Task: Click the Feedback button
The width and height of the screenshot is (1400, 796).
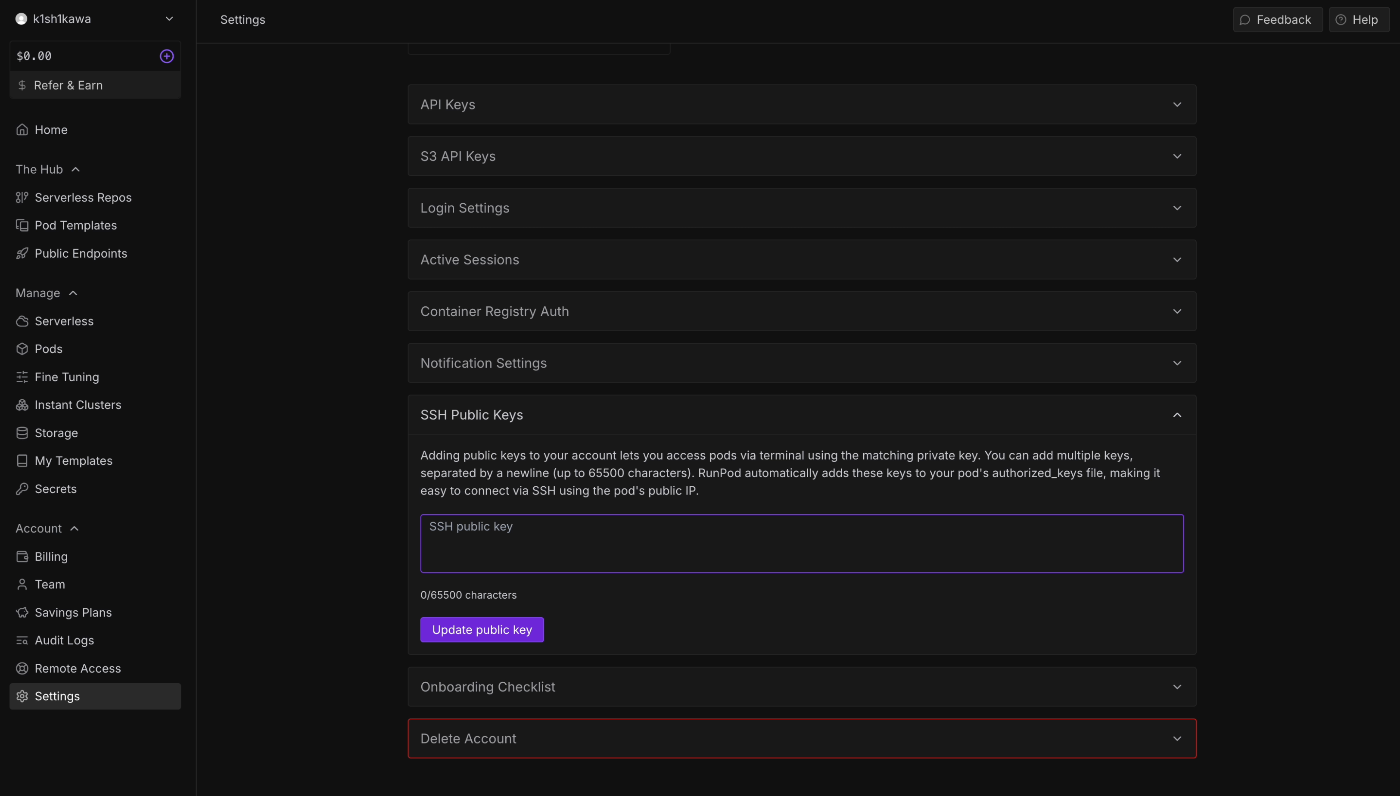Action: 1277,20
